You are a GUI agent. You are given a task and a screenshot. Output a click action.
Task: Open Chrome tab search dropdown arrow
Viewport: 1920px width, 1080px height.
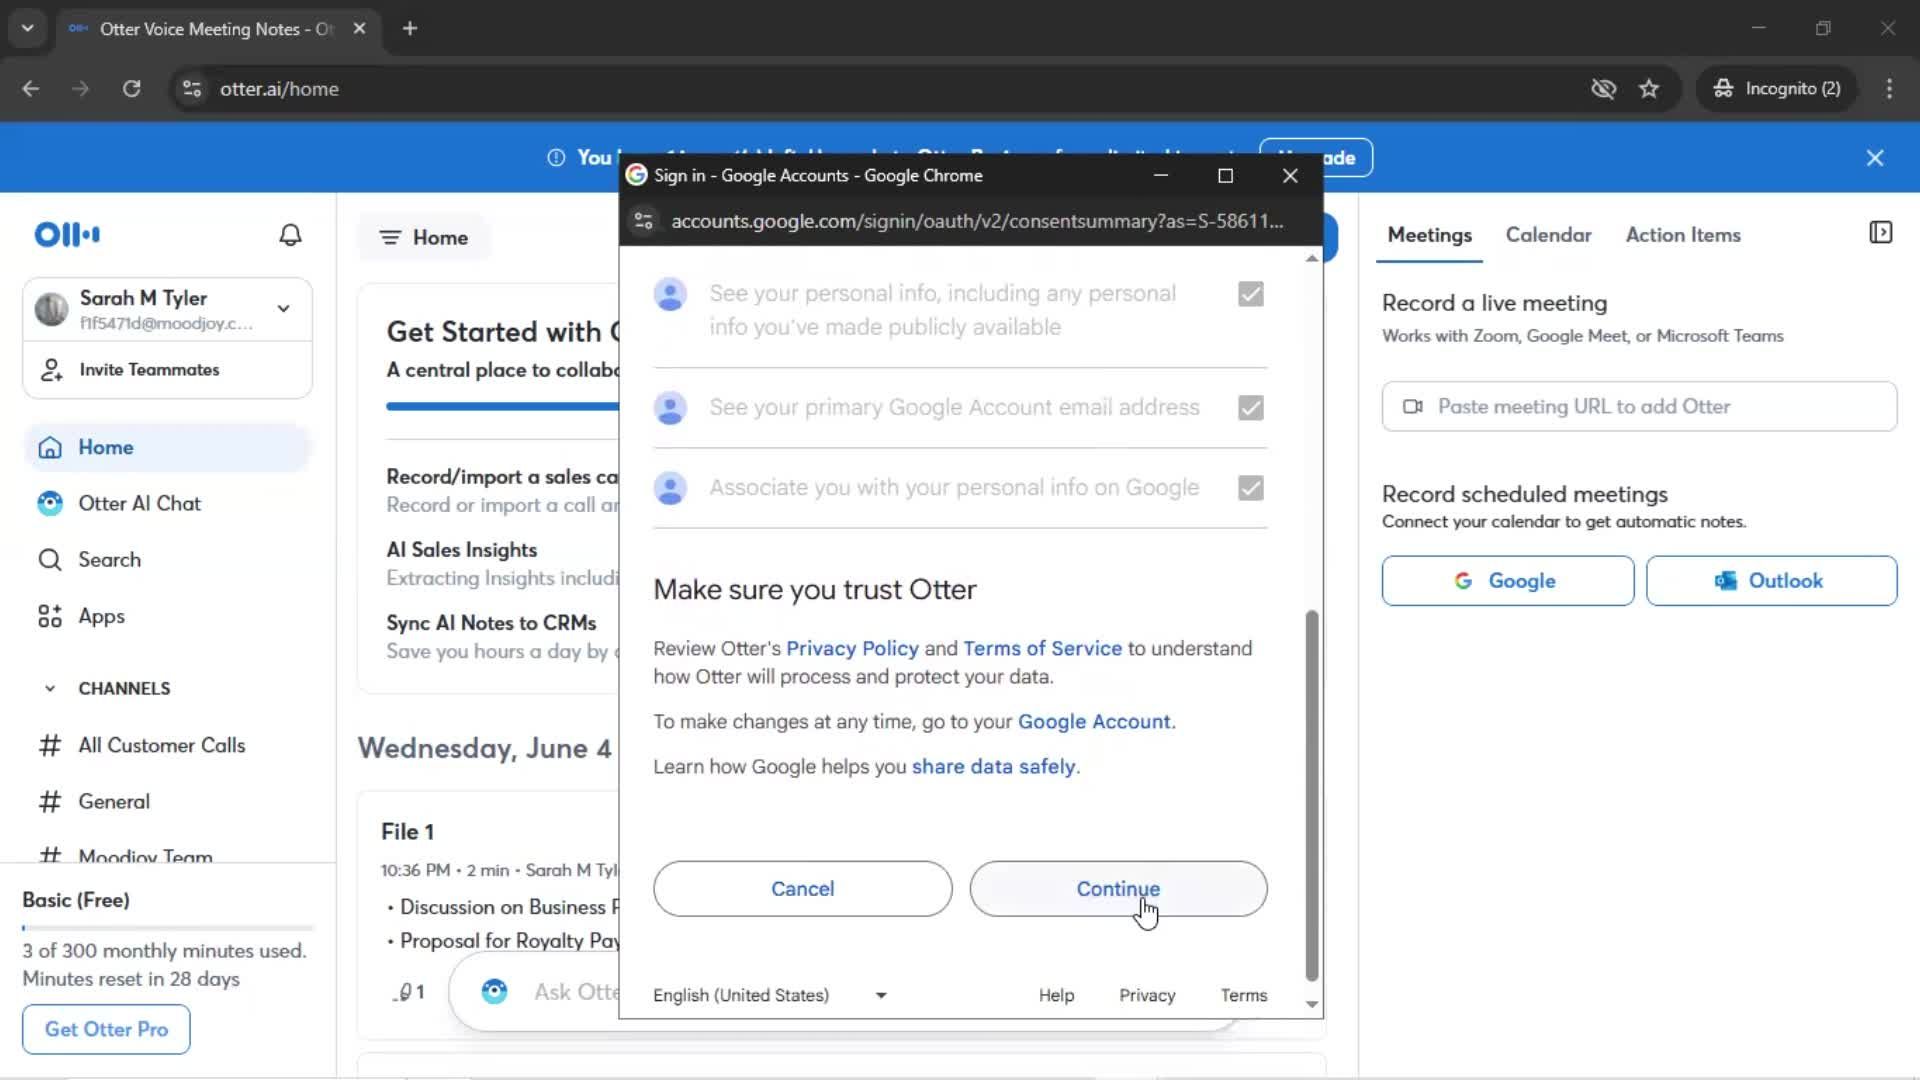(x=27, y=29)
